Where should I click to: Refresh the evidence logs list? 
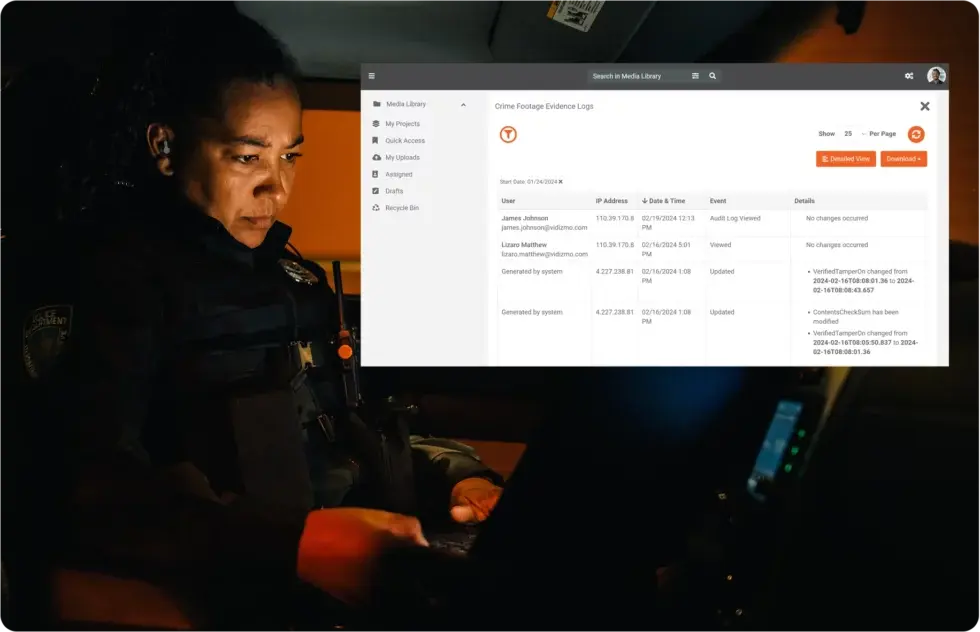915,134
